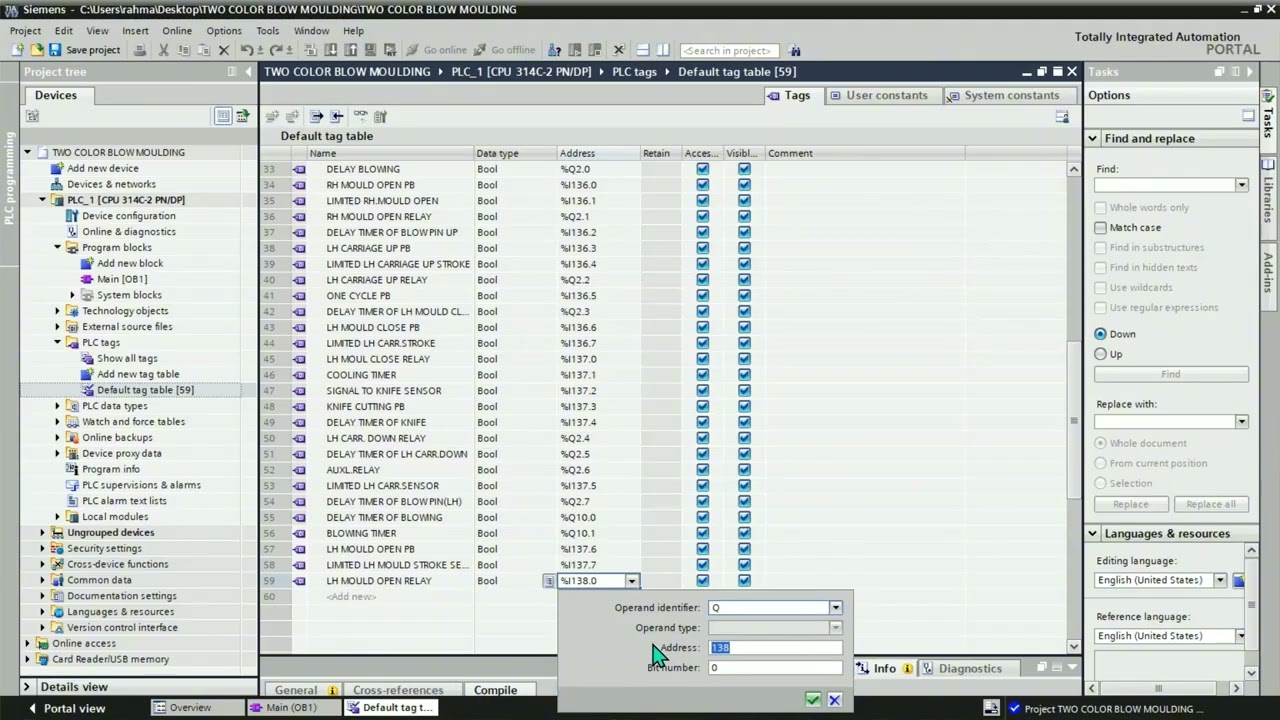The height and width of the screenshot is (720, 1280).
Task: Click Show all tags in the tree
Action: coord(127,358)
